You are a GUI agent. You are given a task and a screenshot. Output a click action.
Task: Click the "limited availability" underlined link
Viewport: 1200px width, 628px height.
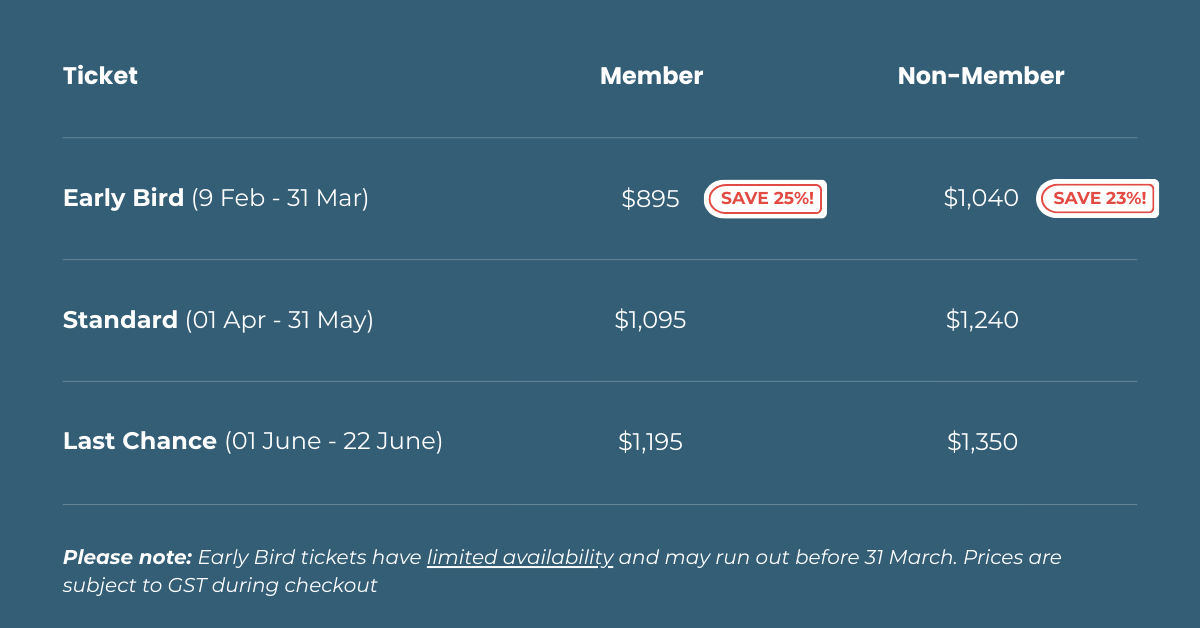pos(520,557)
